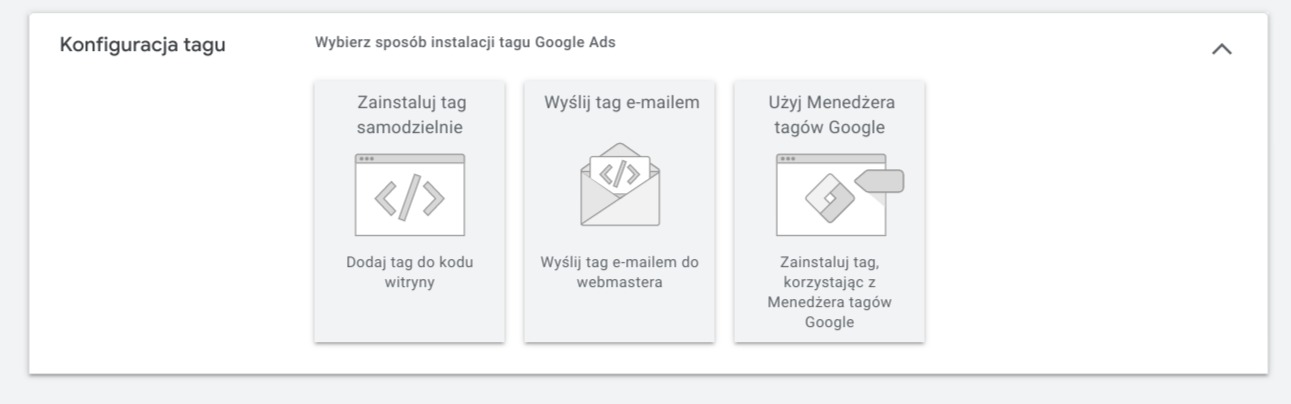Collapse the Konfiguracja tagu section chevron
Viewport: 1291px width, 404px height.
tap(1221, 48)
